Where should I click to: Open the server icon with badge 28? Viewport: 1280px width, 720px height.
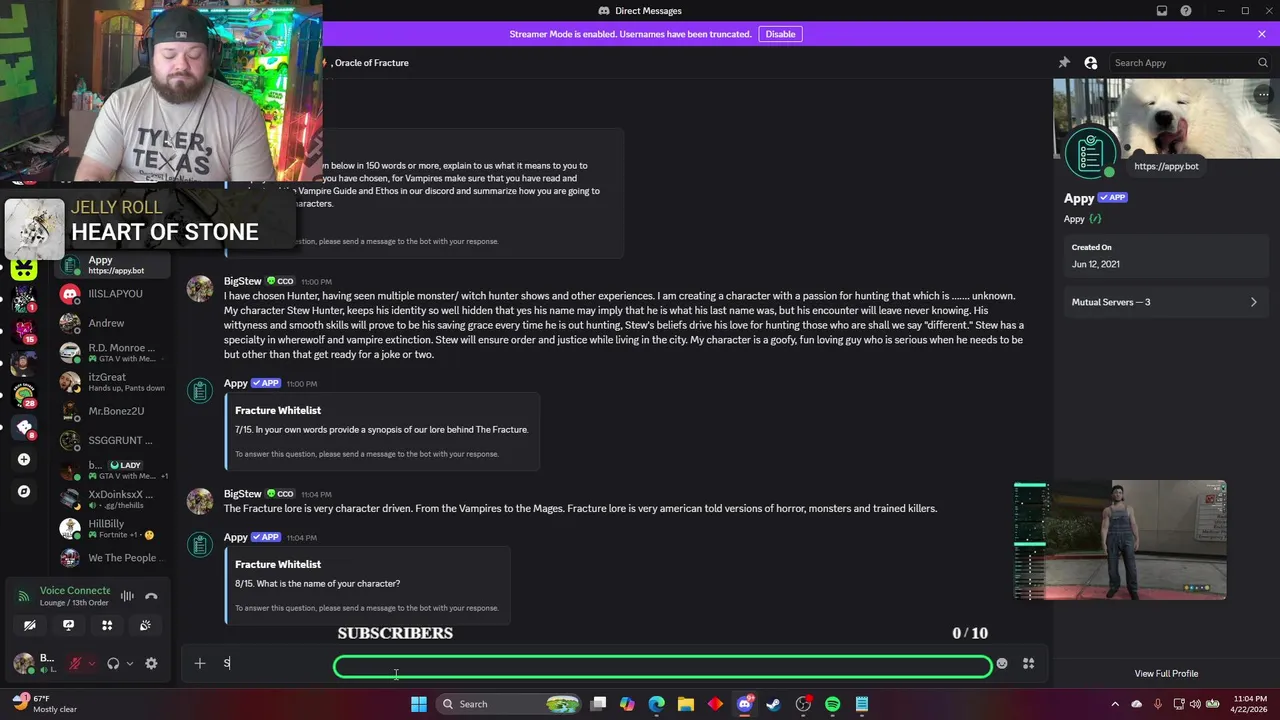click(x=24, y=393)
